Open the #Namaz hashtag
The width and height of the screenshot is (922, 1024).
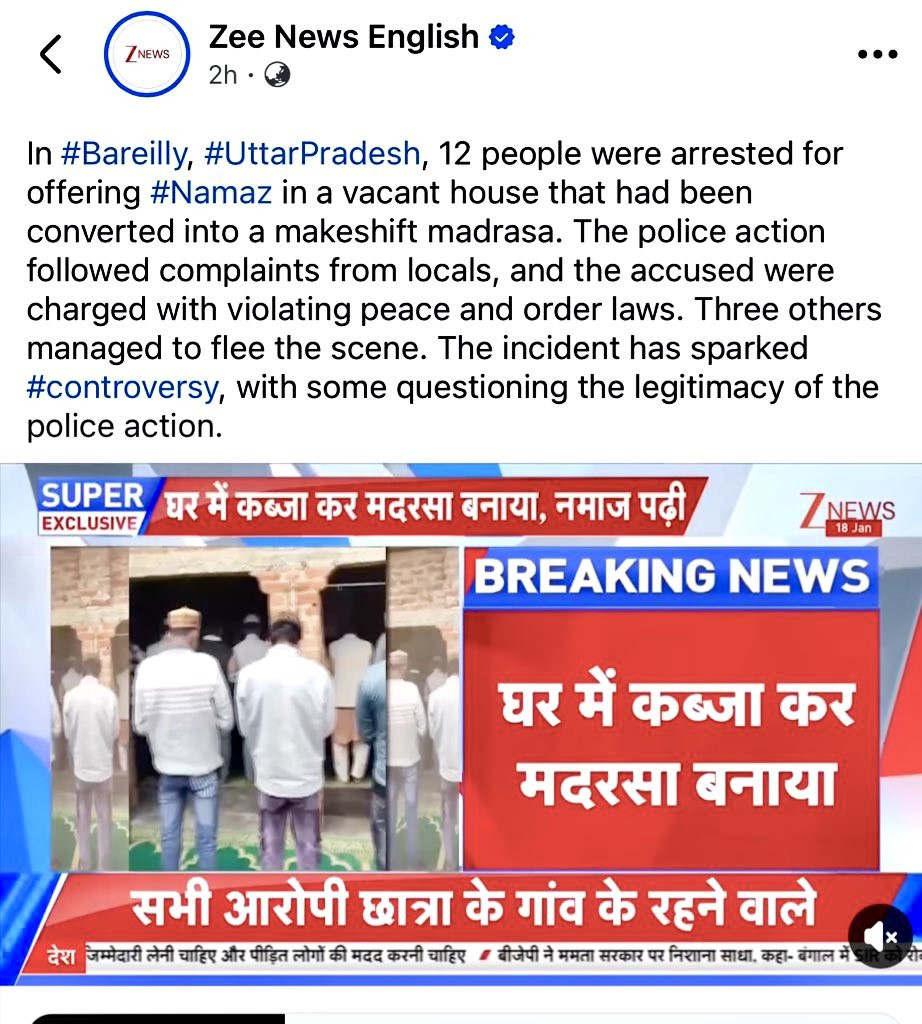(x=210, y=193)
